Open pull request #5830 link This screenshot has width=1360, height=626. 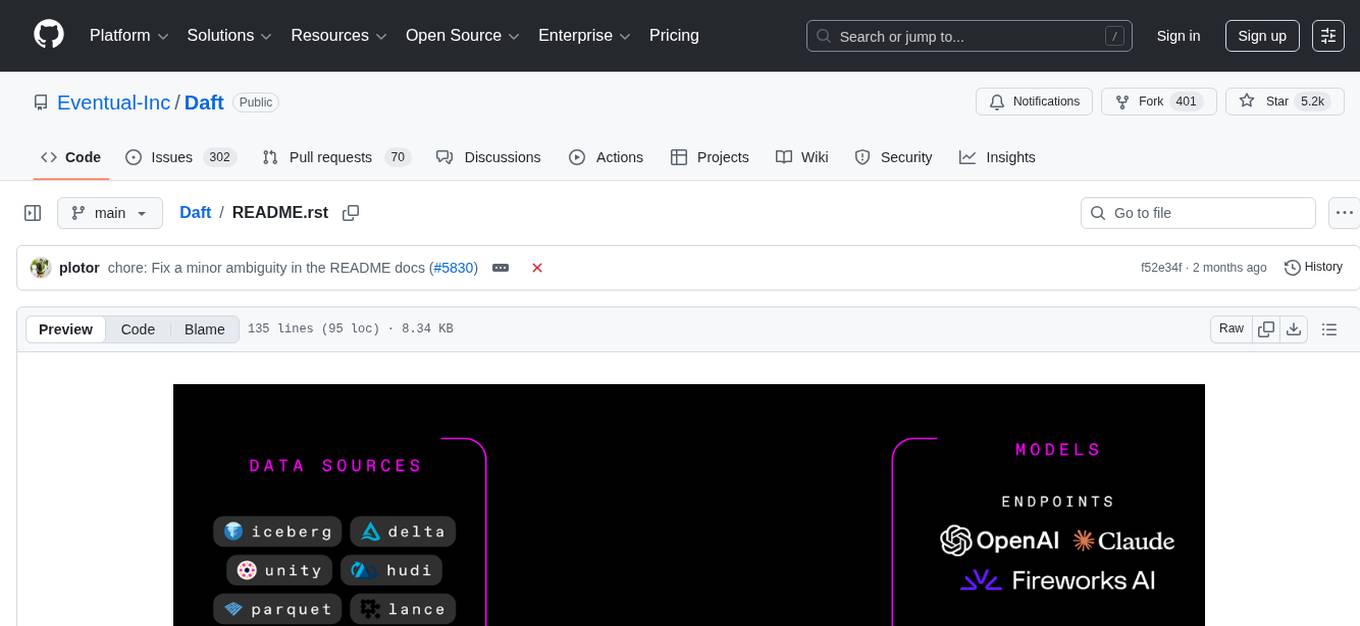454,268
